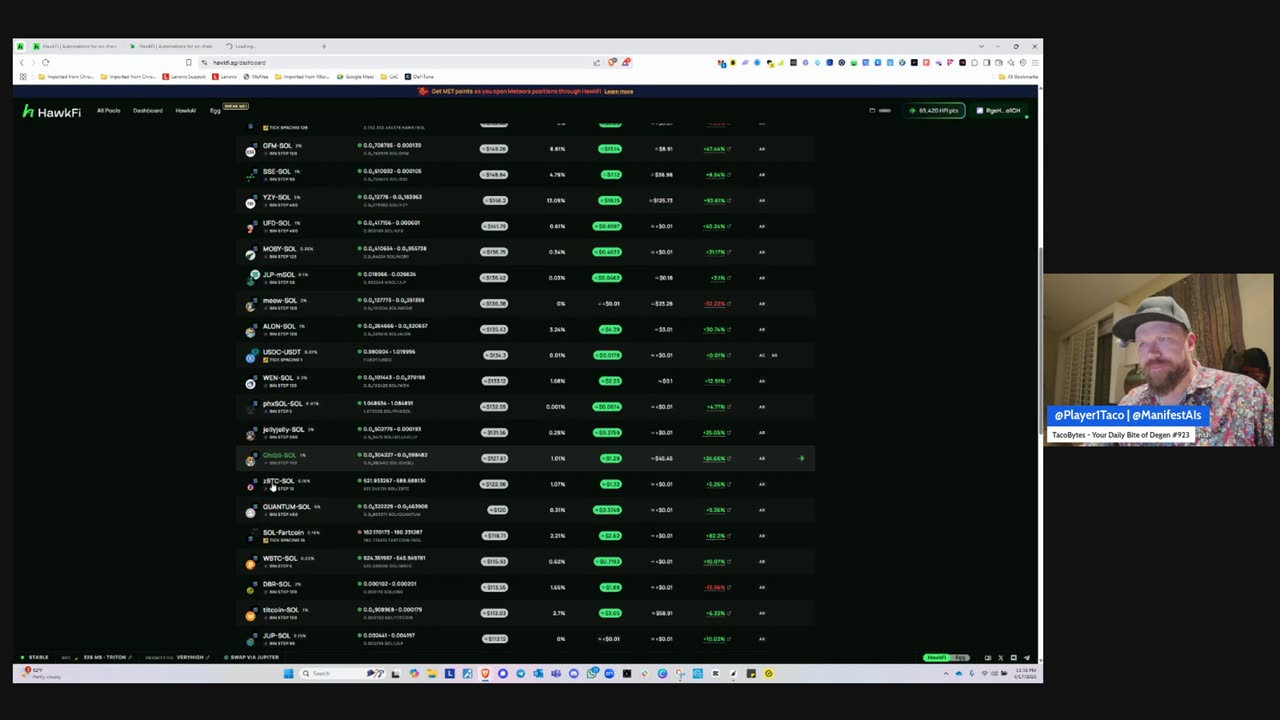Click the $120 value badge on QUANTUM-SOL row
Viewport: 1280px width, 720px height.
tap(497, 510)
